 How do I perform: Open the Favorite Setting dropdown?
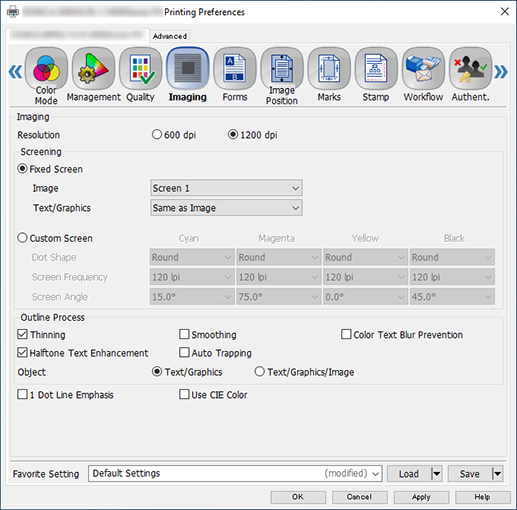tap(235, 473)
